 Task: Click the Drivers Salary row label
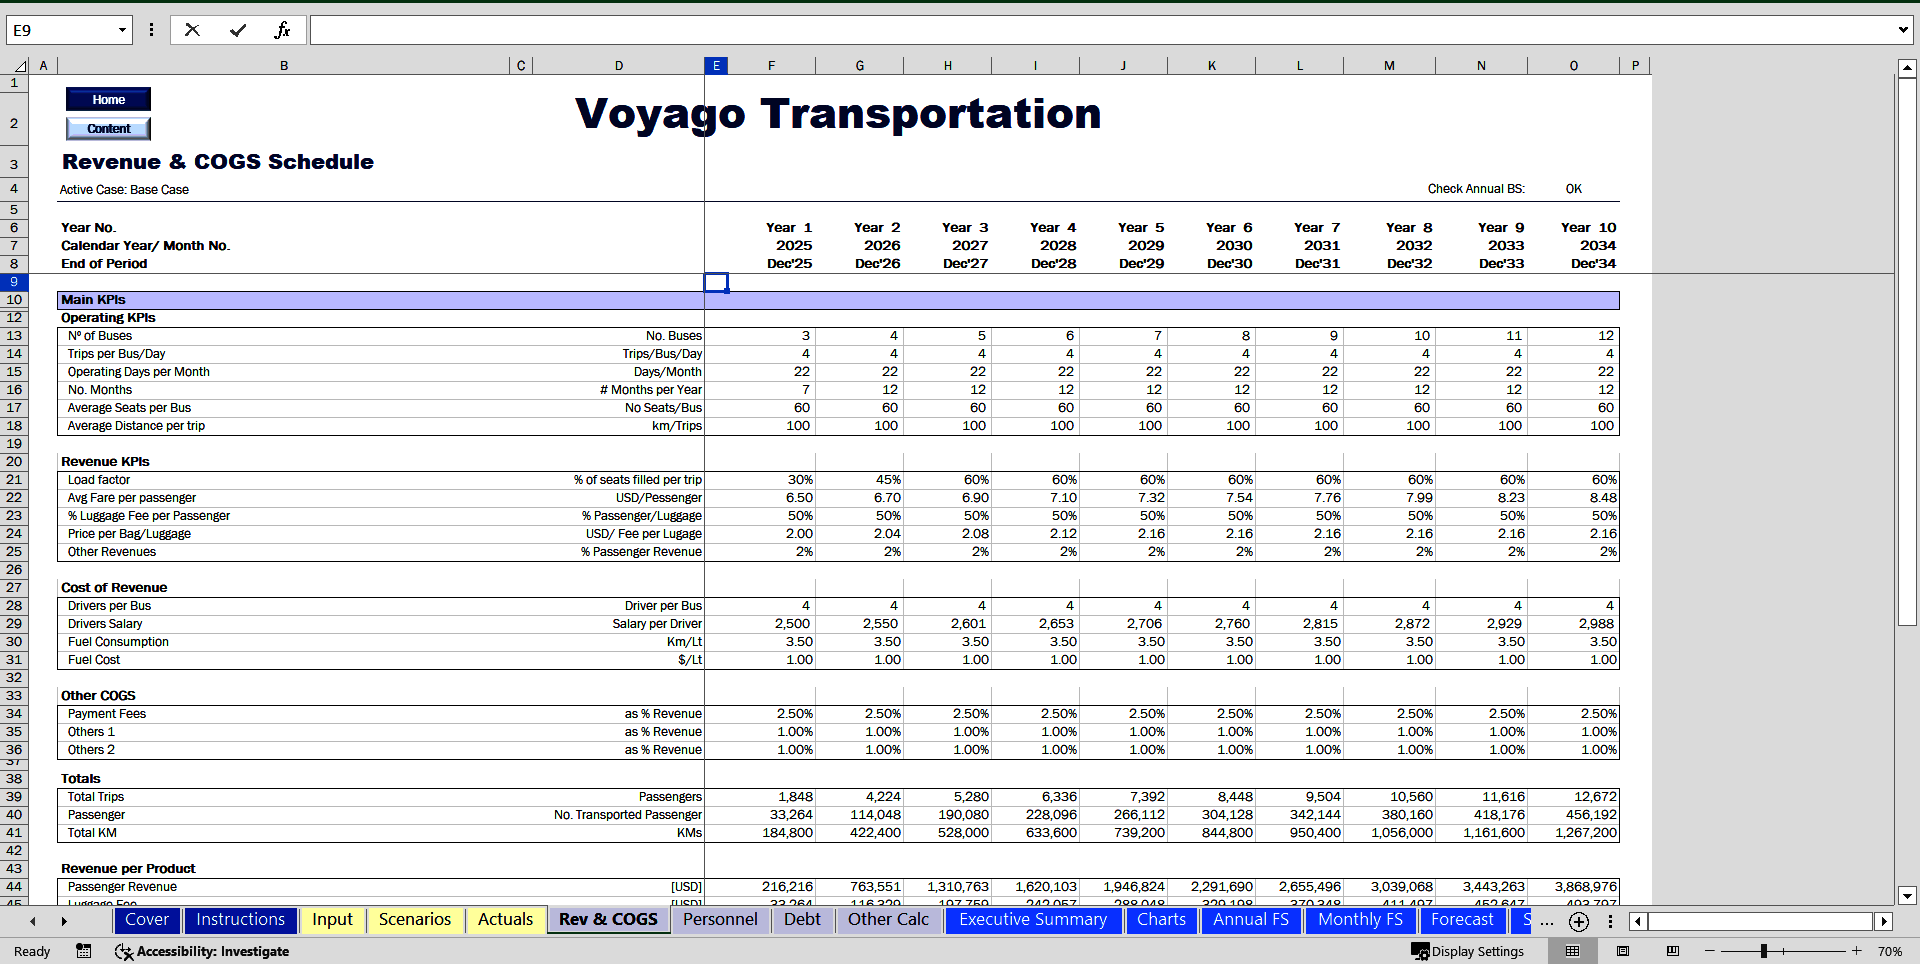click(105, 624)
